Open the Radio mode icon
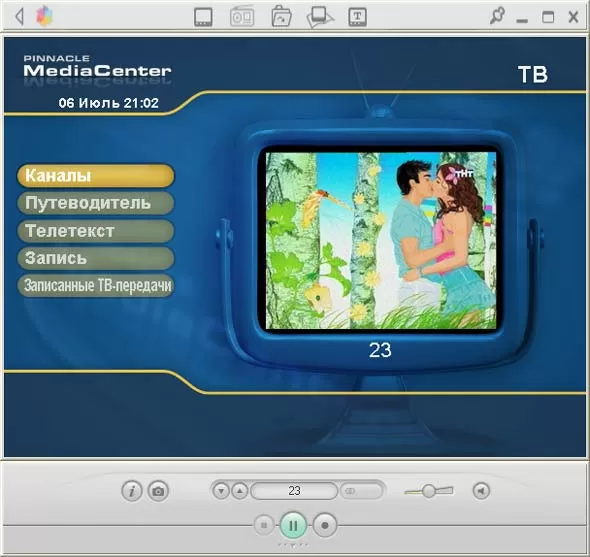 coord(242,17)
